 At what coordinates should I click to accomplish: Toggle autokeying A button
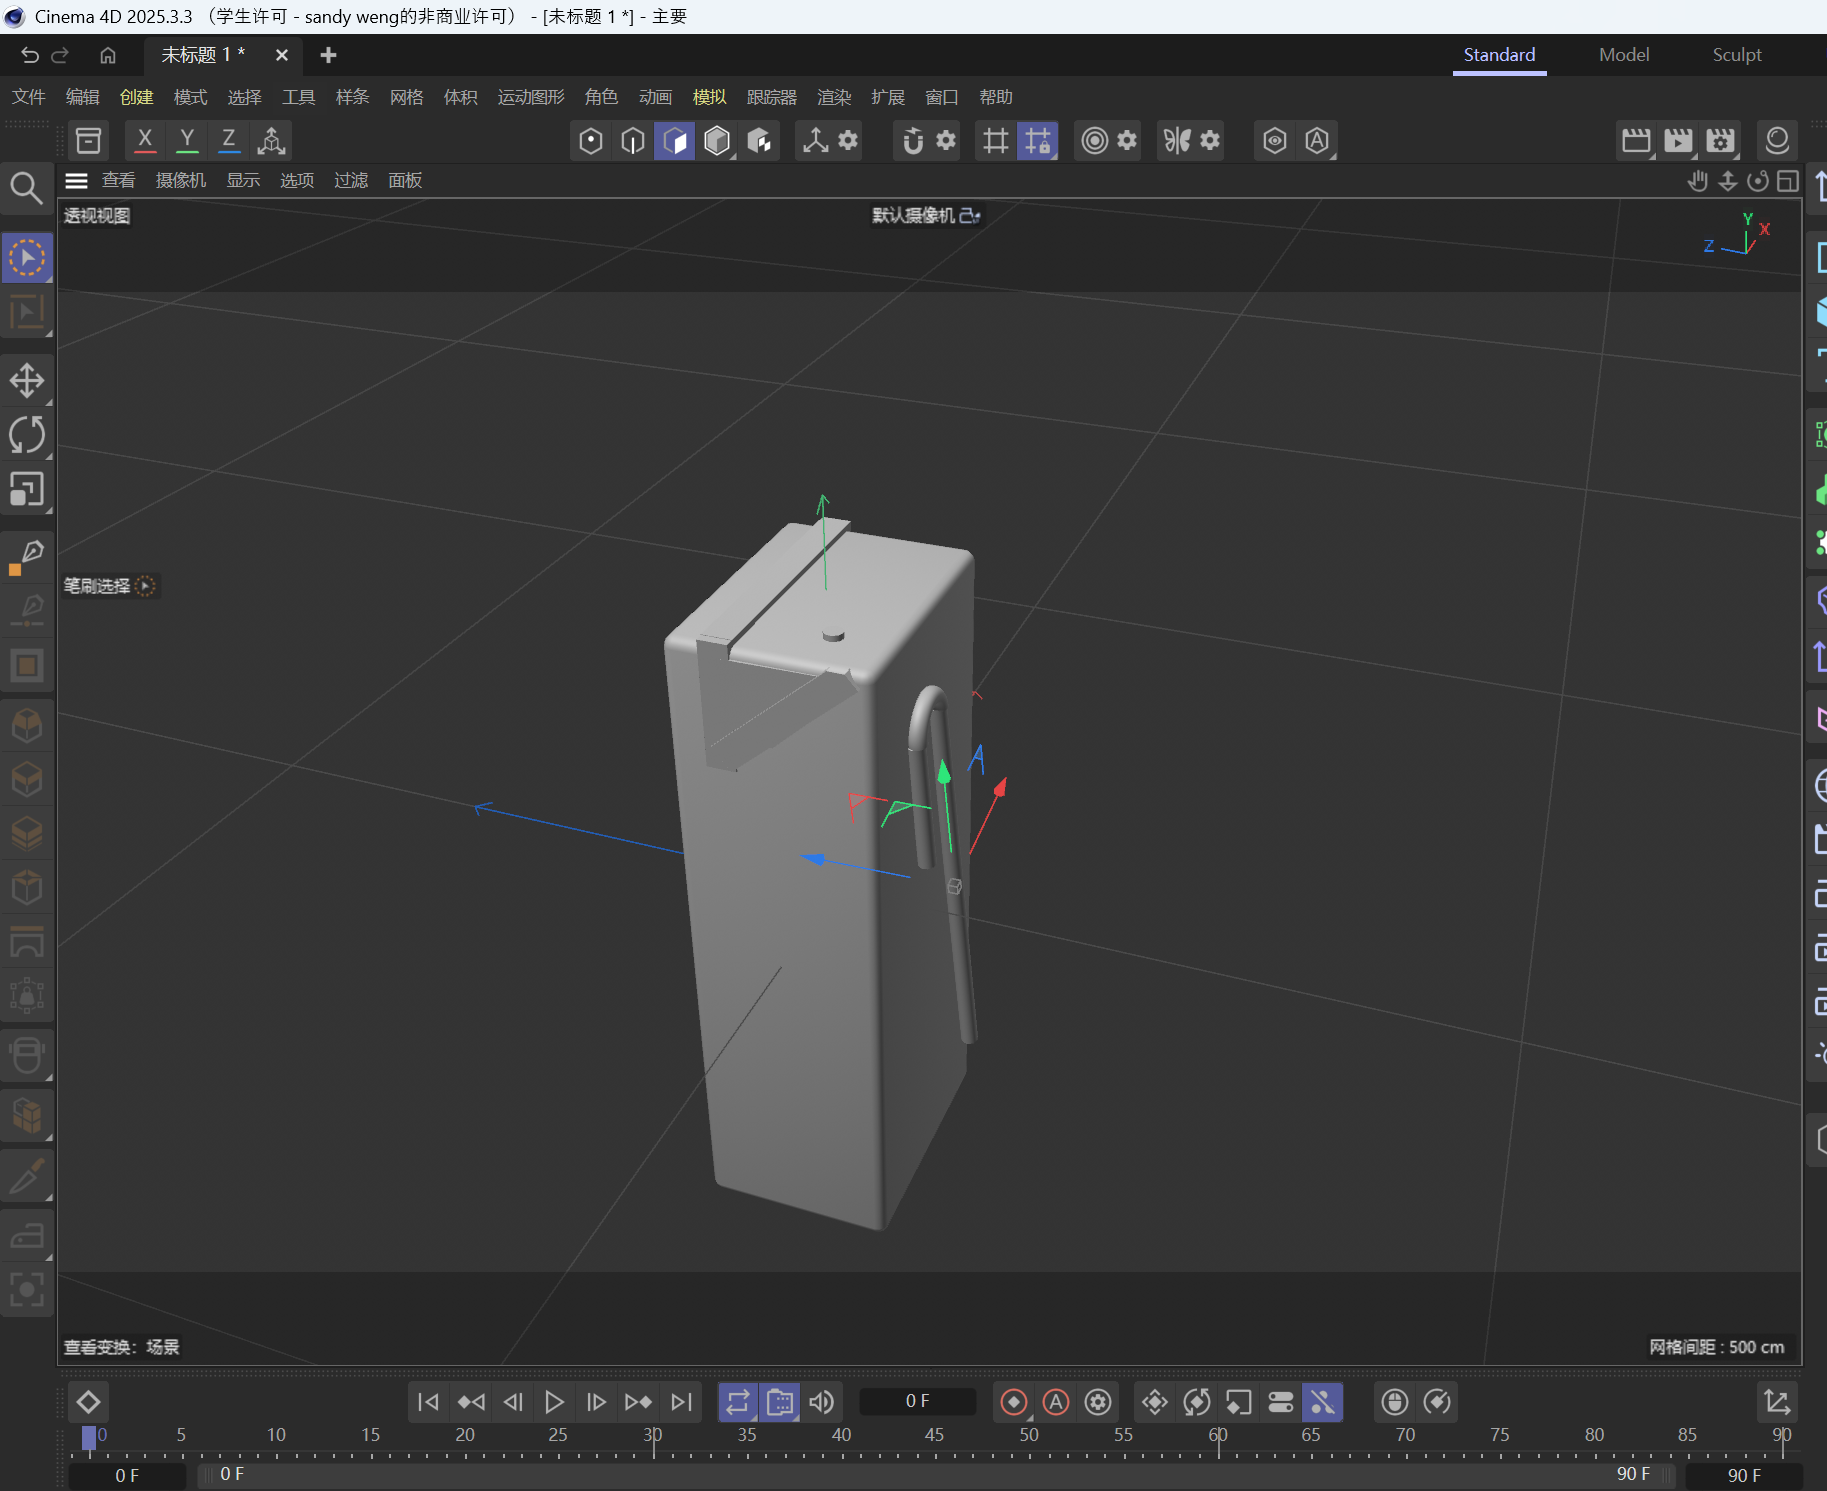pyautogui.click(x=1056, y=1402)
